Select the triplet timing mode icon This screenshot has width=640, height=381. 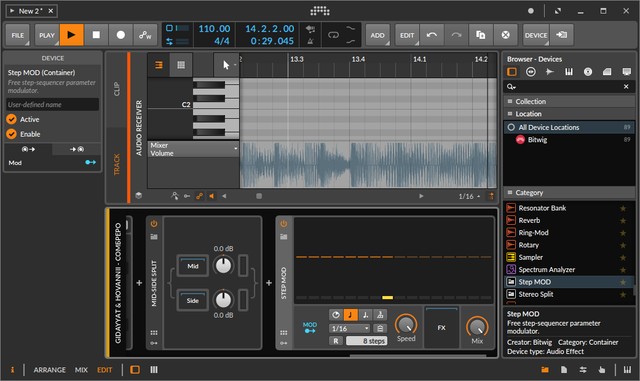click(x=380, y=315)
